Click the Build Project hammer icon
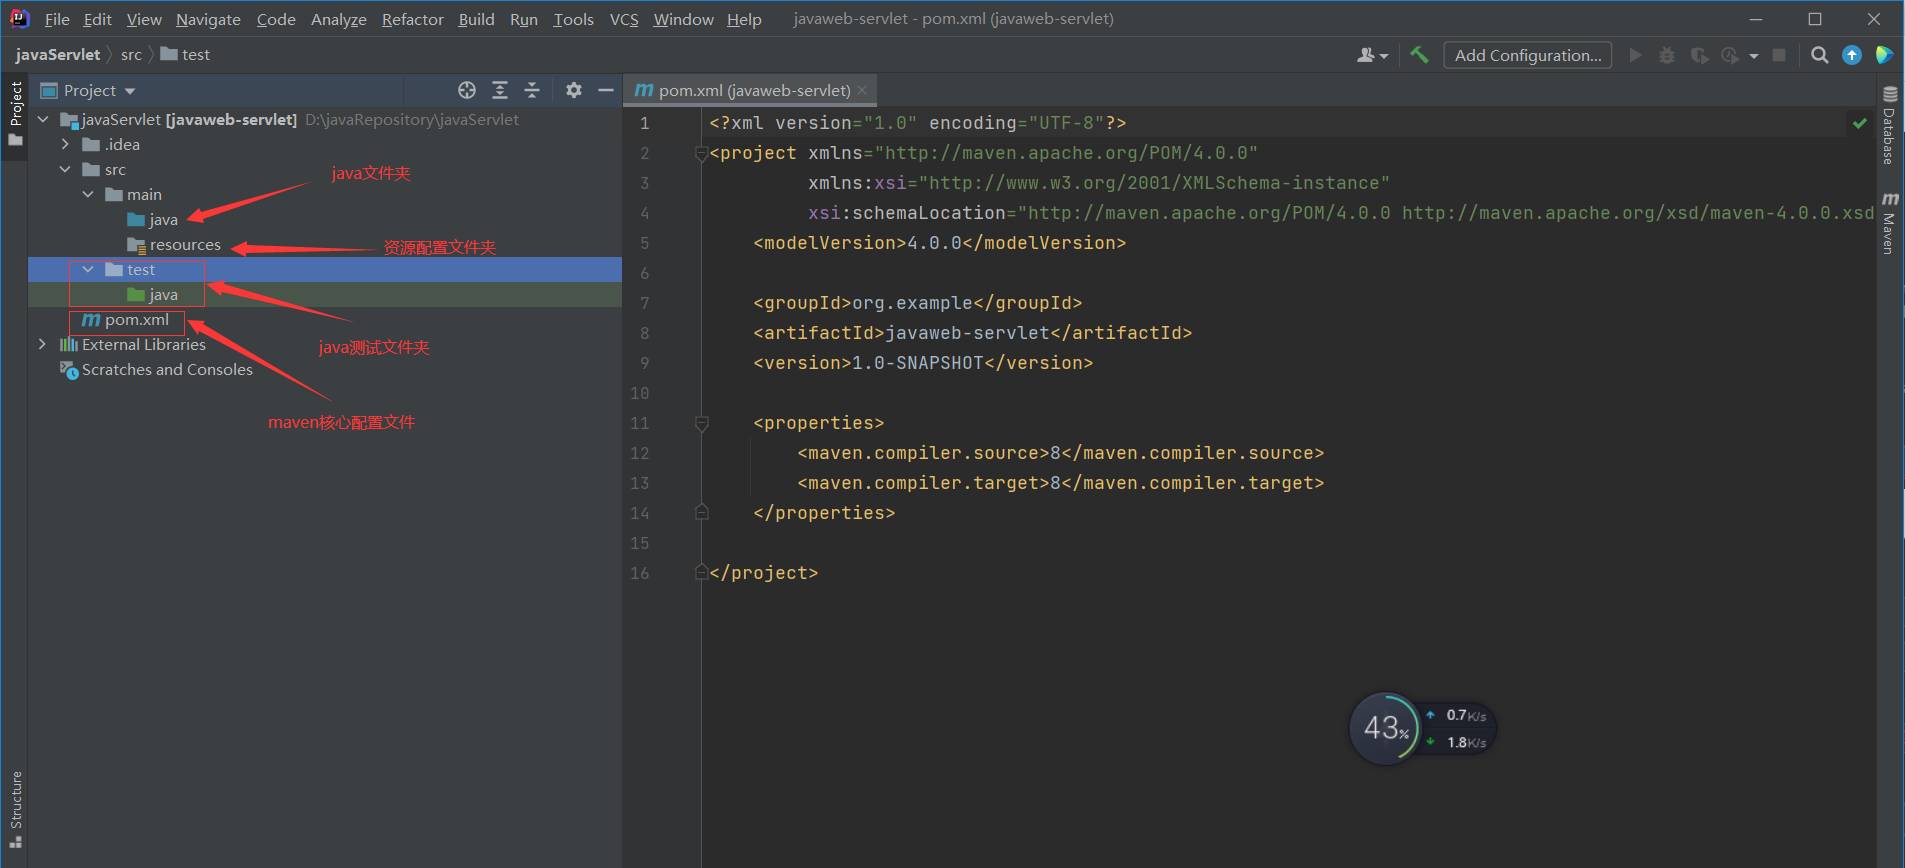The image size is (1905, 868). [1419, 55]
